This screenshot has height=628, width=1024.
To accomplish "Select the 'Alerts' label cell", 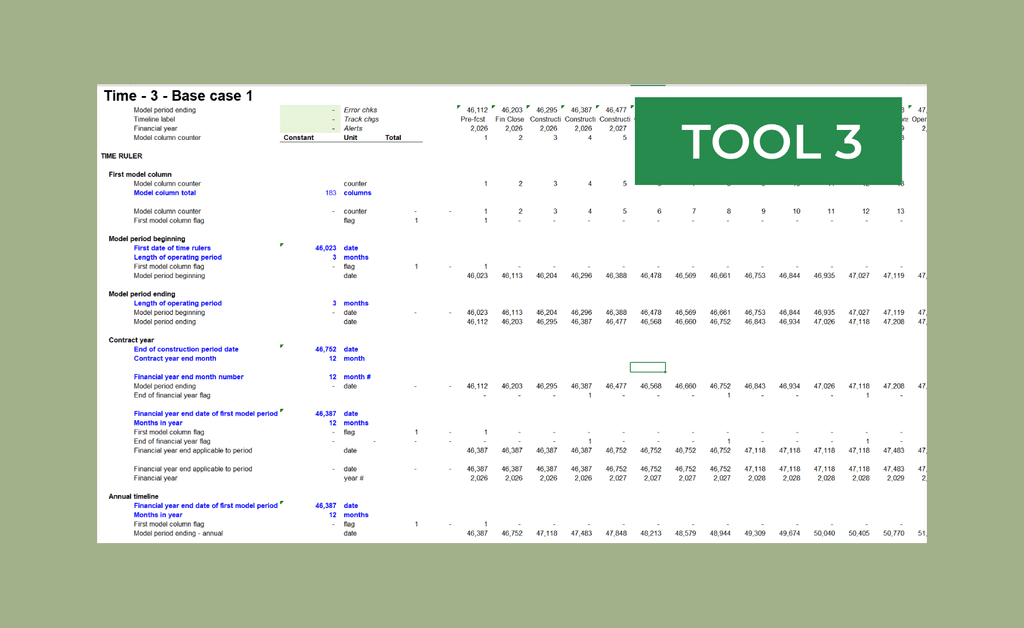I will pyautogui.click(x=353, y=129).
